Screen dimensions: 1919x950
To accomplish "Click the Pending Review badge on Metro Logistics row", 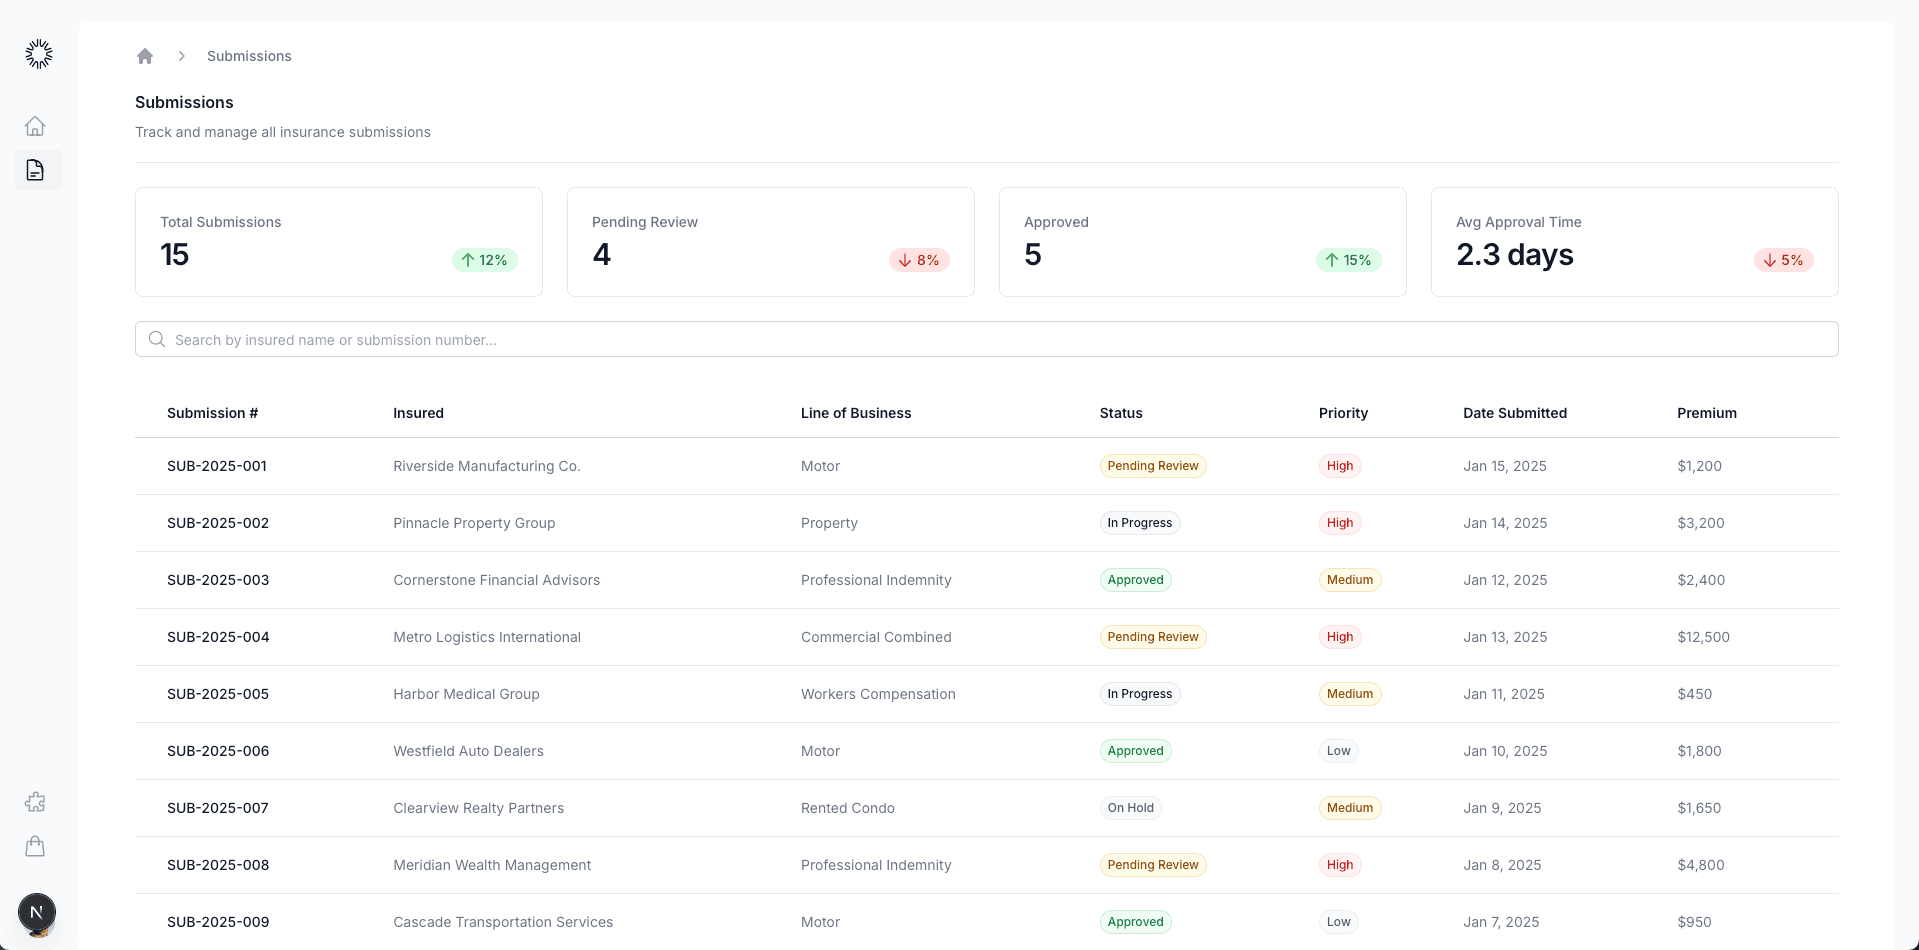I will pyautogui.click(x=1152, y=637).
